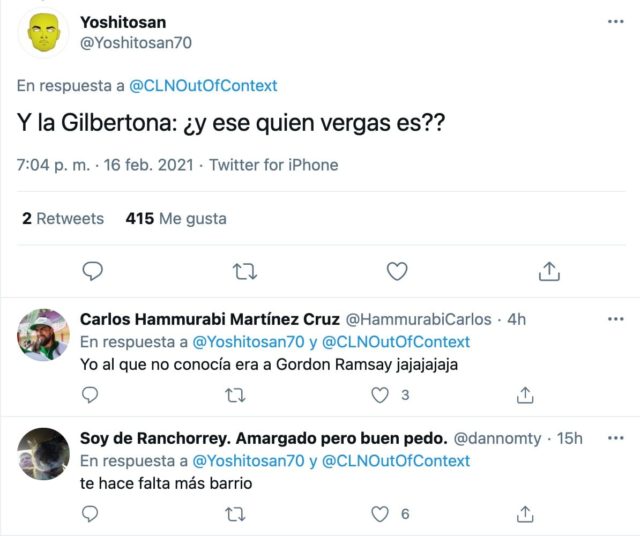
Task: Retweet the main Gilbertona tweet
Action: (244, 270)
